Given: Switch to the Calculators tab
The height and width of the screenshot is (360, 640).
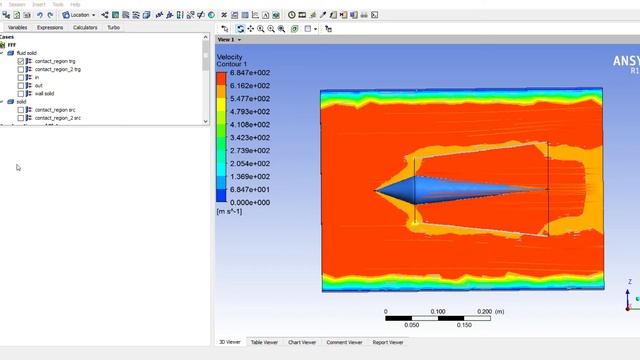Looking at the screenshot, I should point(85,27).
